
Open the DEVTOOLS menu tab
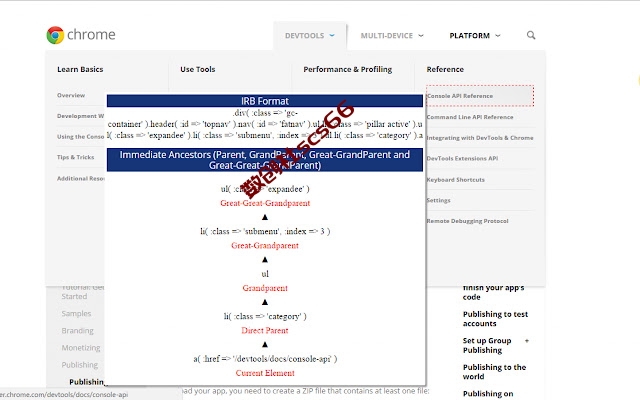coord(310,36)
